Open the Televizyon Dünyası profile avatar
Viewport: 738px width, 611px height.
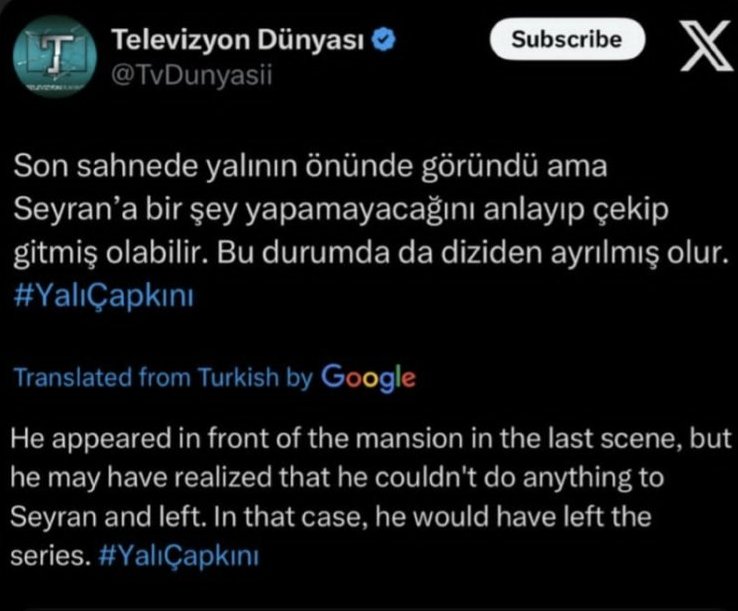click(55, 56)
